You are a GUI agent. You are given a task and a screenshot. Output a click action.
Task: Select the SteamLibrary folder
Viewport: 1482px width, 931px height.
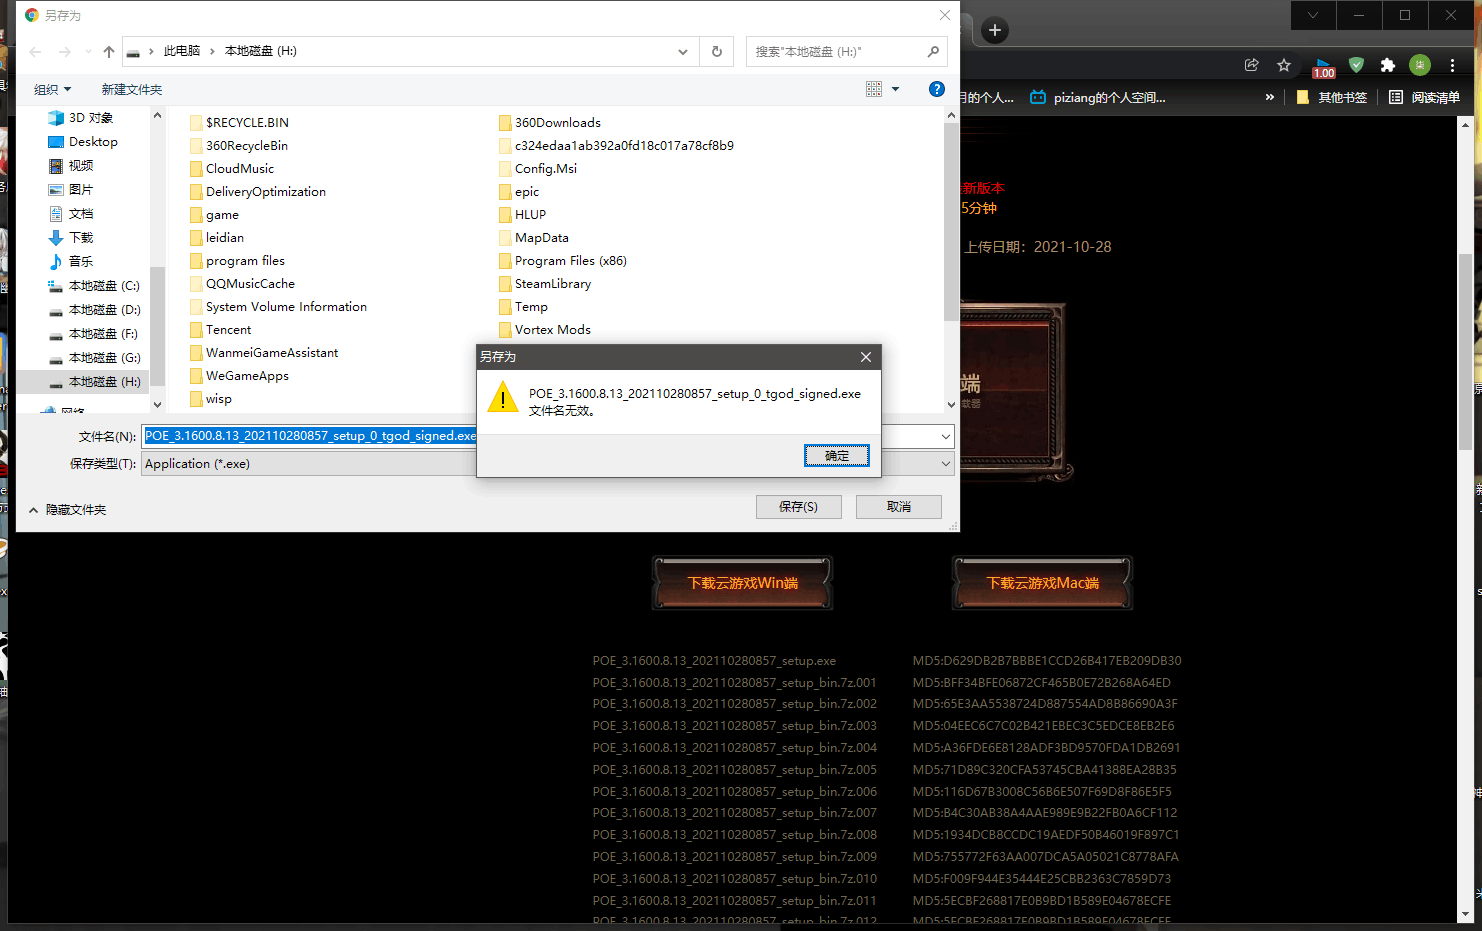pos(545,284)
